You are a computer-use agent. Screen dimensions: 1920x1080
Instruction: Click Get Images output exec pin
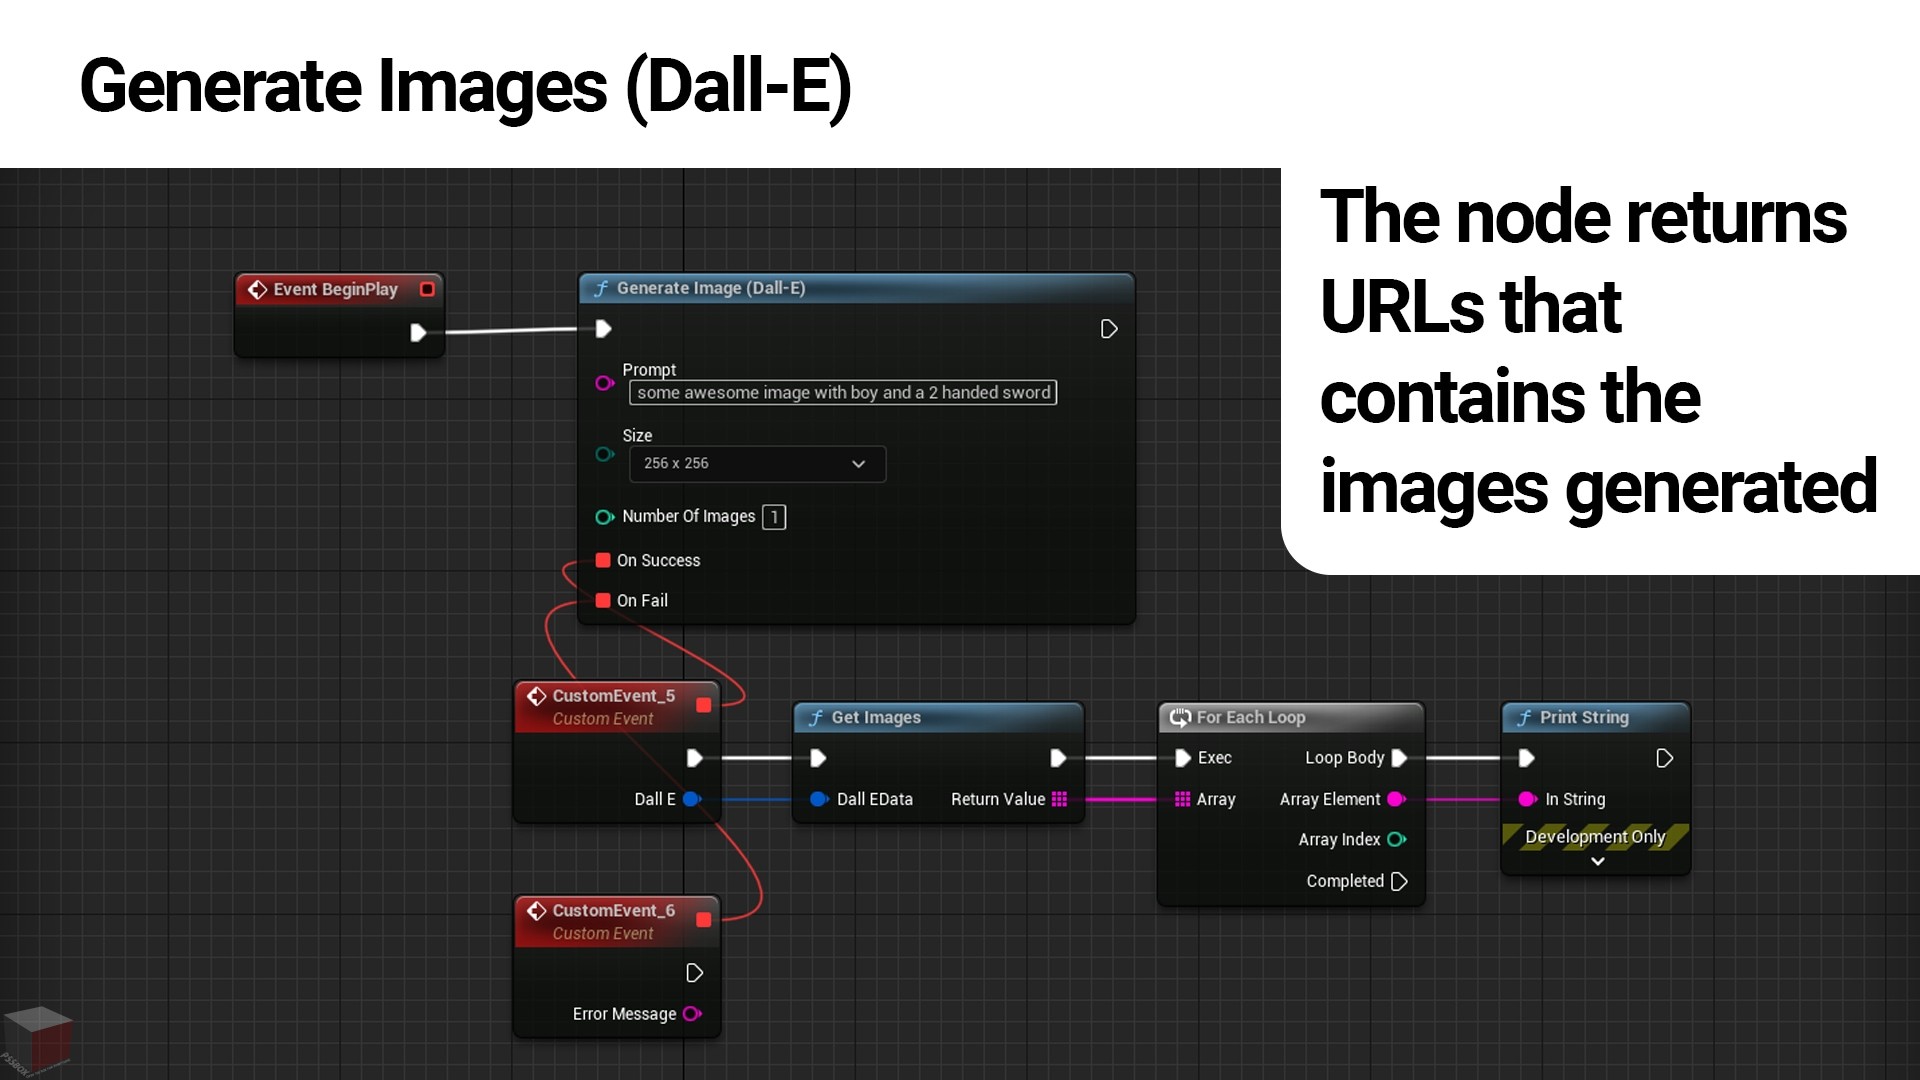1058,758
